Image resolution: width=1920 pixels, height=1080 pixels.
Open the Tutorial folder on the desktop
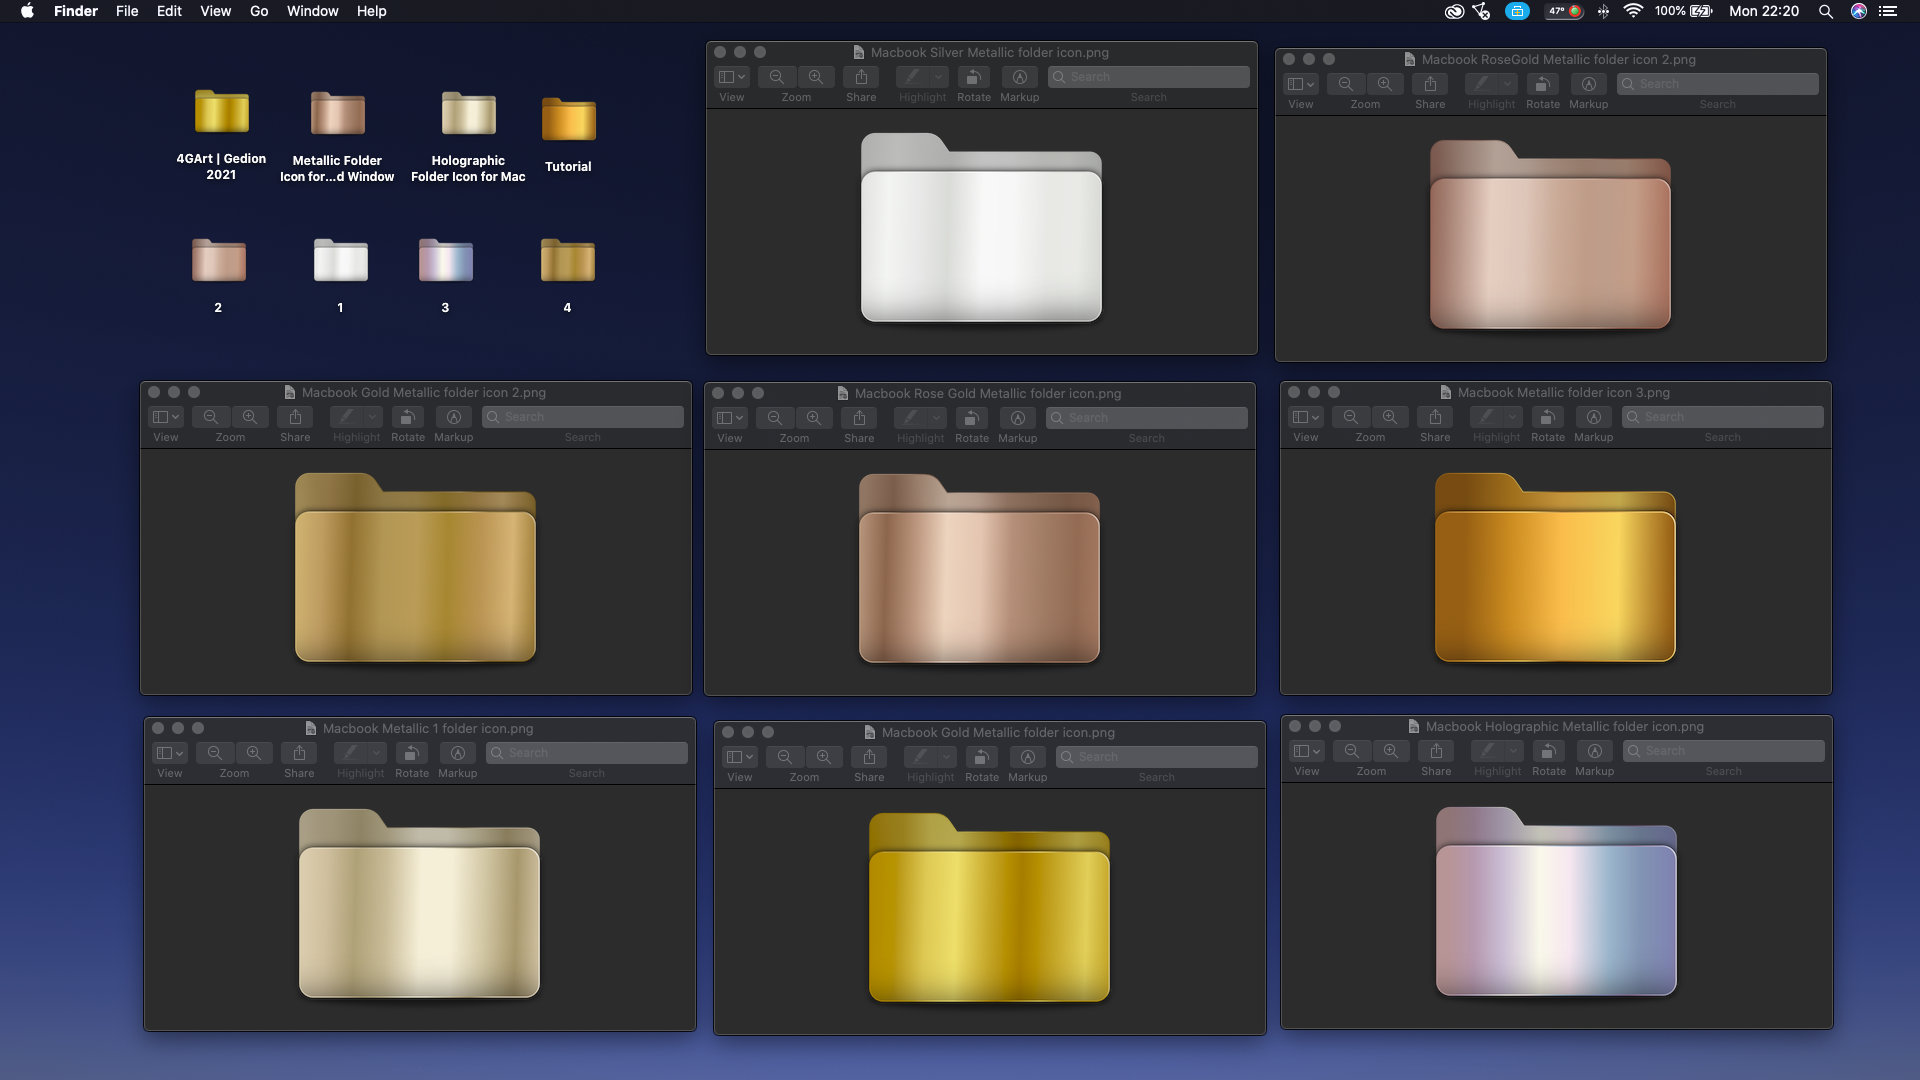click(x=567, y=115)
